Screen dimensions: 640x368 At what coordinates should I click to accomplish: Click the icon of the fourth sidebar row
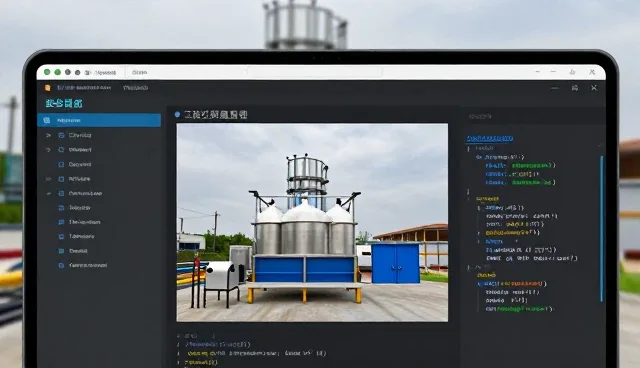click(61, 164)
